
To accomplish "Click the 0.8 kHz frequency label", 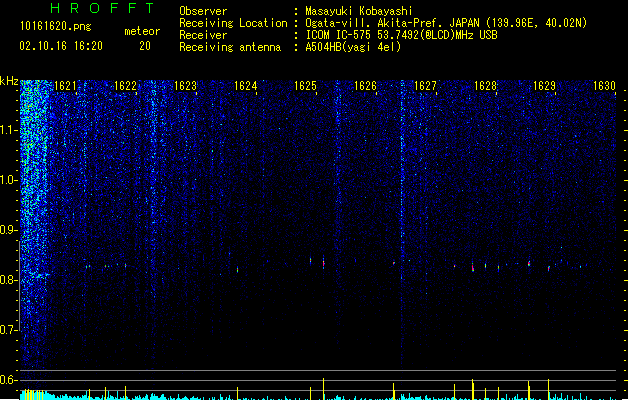I will click(x=8, y=280).
